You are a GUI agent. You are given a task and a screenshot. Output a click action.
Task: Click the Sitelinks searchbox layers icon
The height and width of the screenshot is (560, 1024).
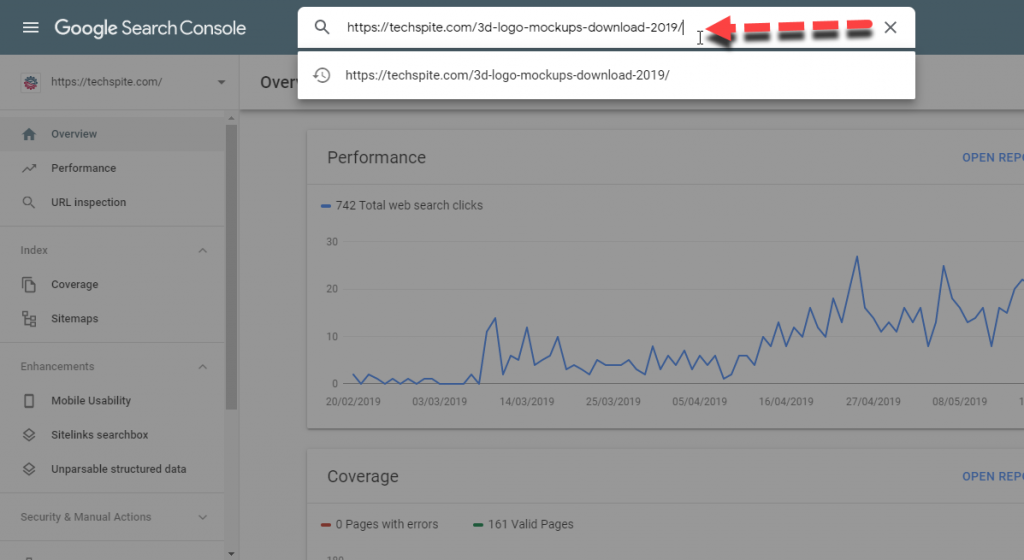(x=29, y=435)
